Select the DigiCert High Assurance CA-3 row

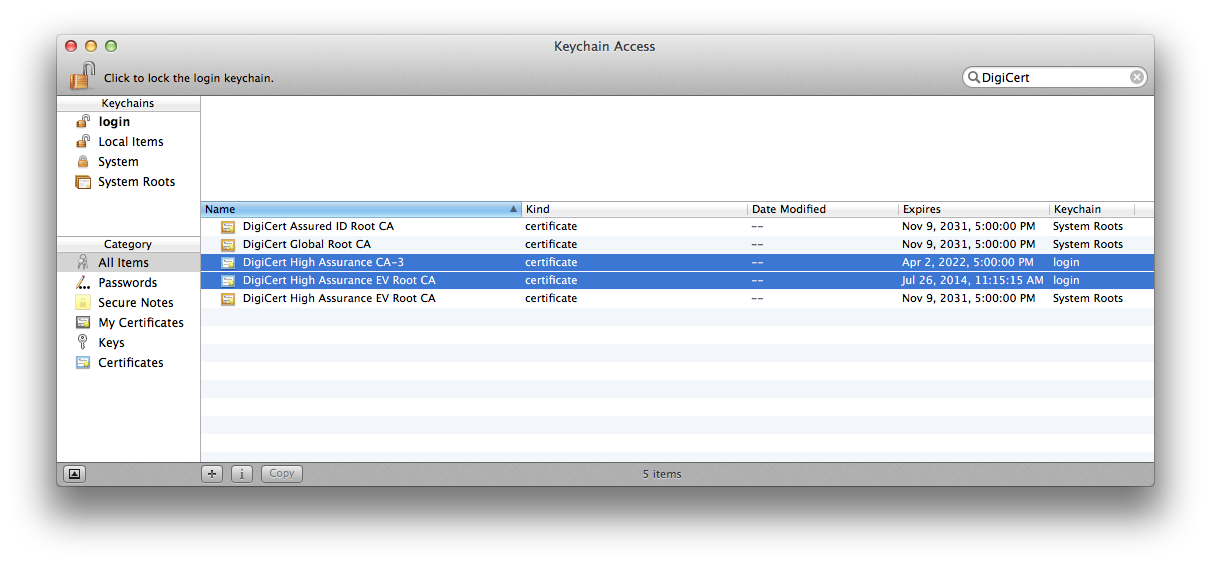pos(677,263)
